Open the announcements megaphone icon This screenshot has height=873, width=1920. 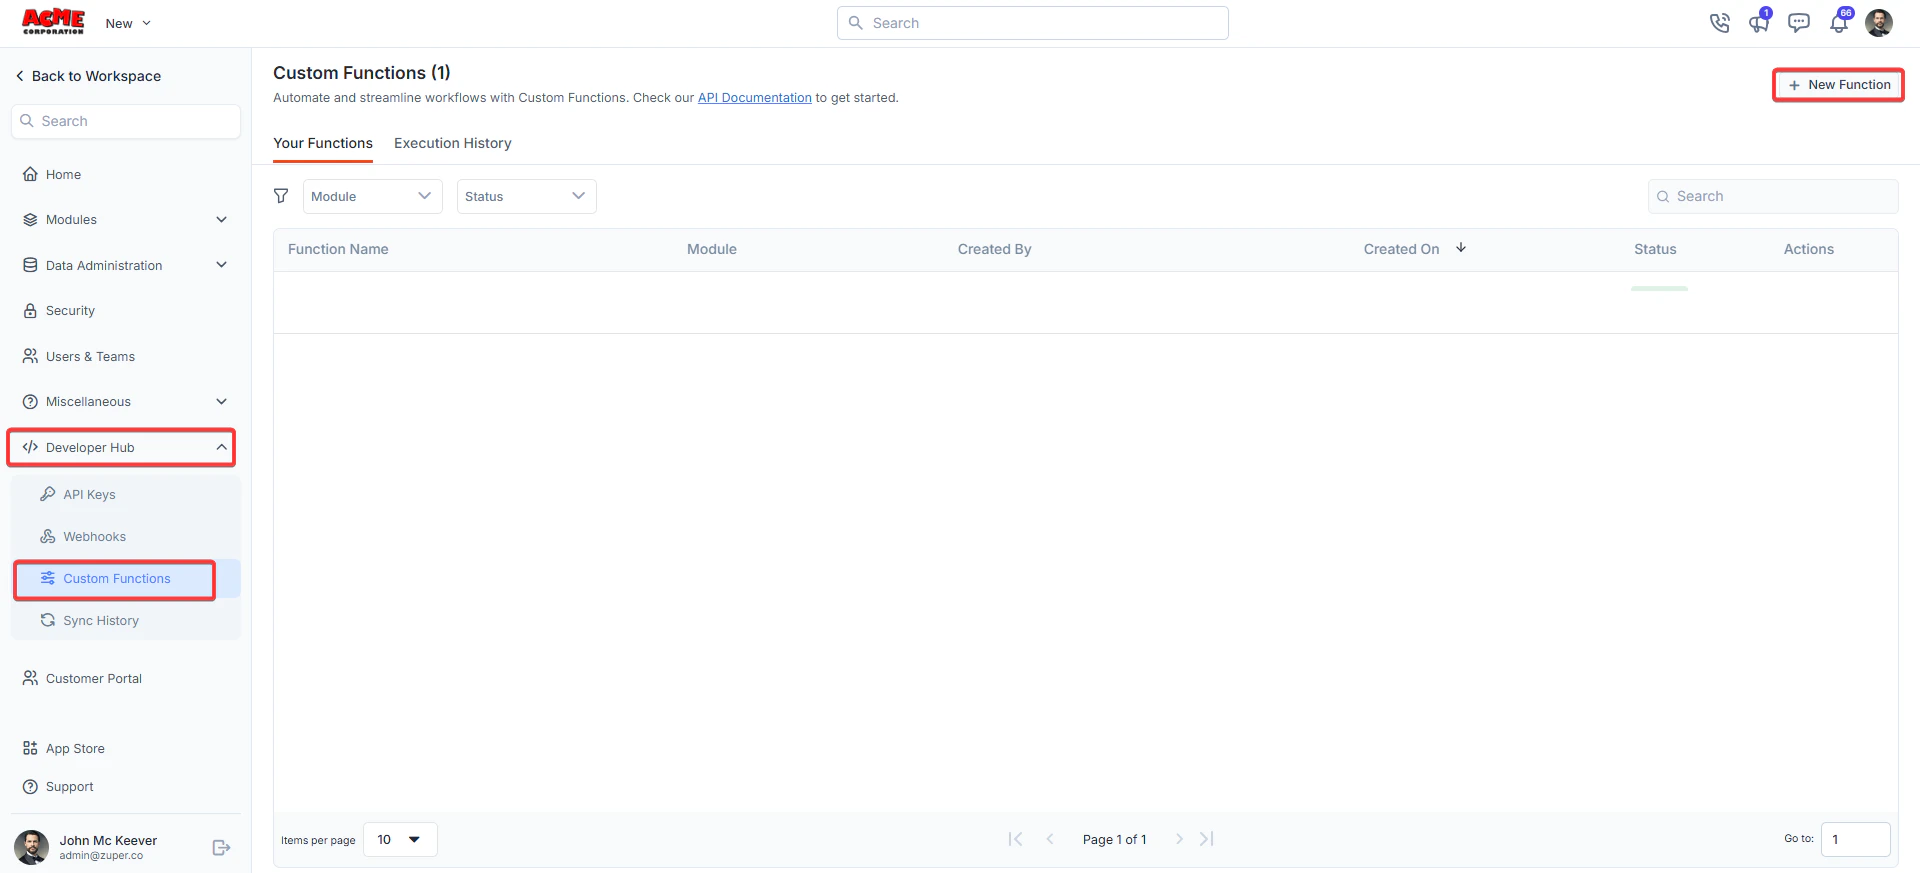[1759, 22]
